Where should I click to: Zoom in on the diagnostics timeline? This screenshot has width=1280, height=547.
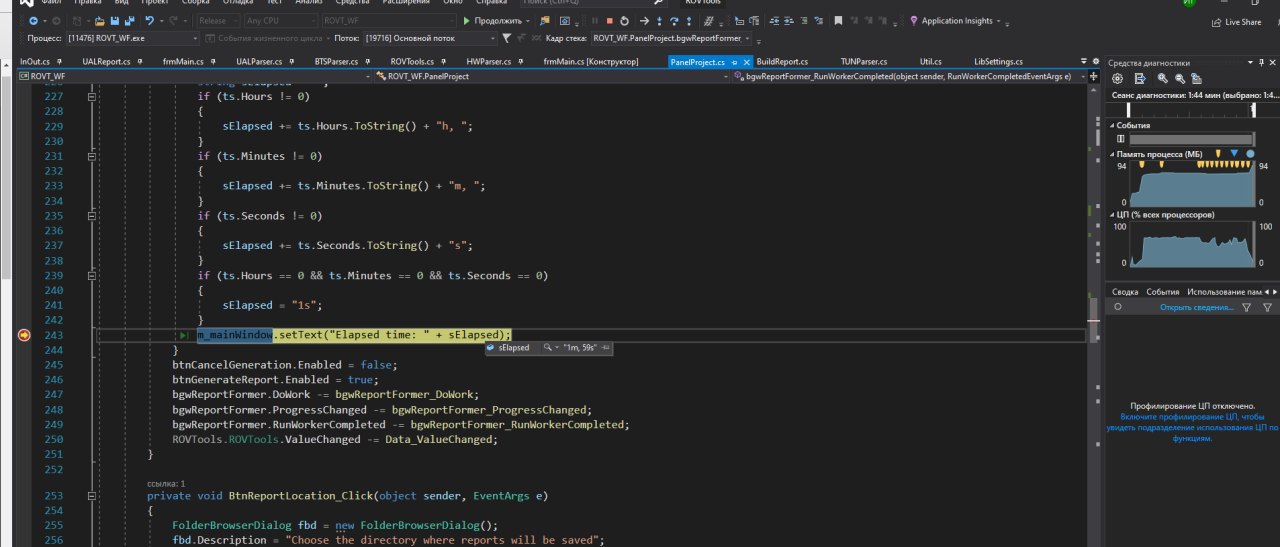point(1163,78)
